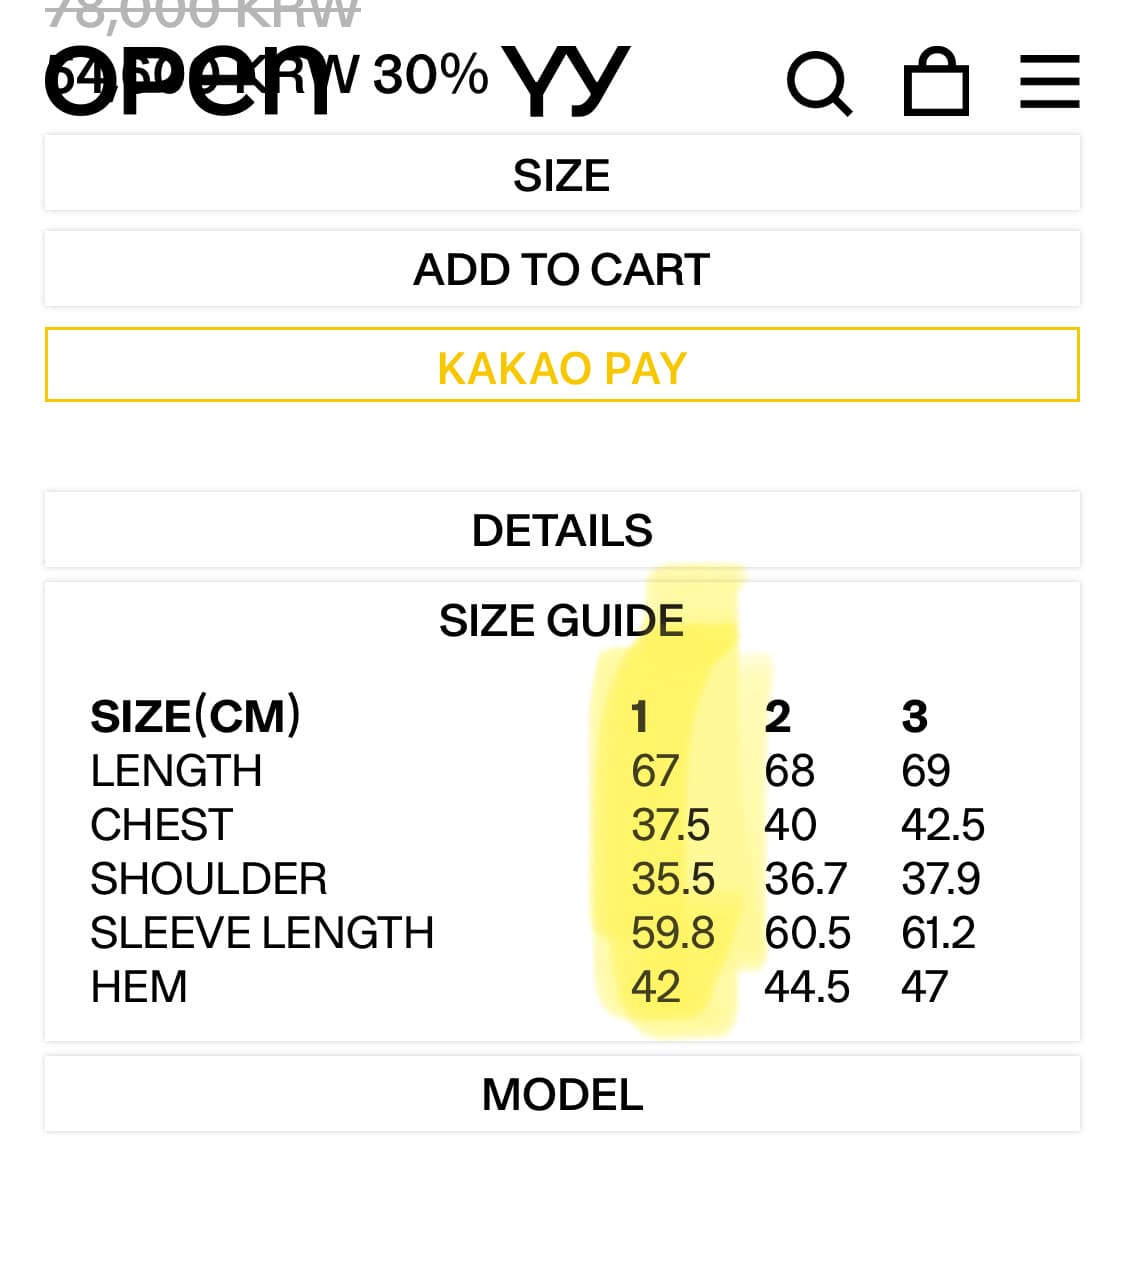Viewport: 1125px width, 1284px height.
Task: Click the 30% discount label
Action: coord(431,75)
